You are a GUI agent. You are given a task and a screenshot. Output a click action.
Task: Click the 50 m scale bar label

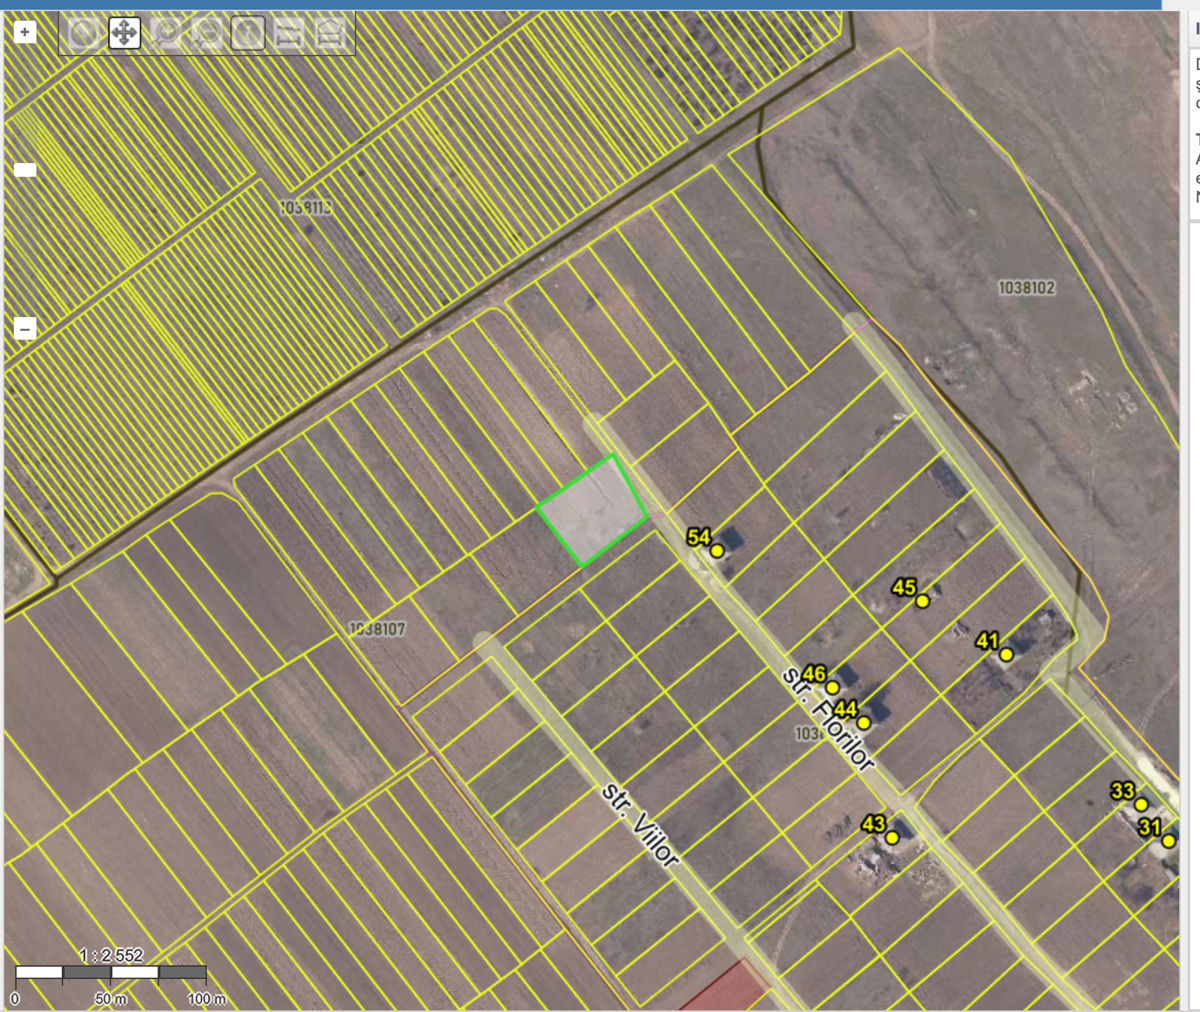click(111, 998)
